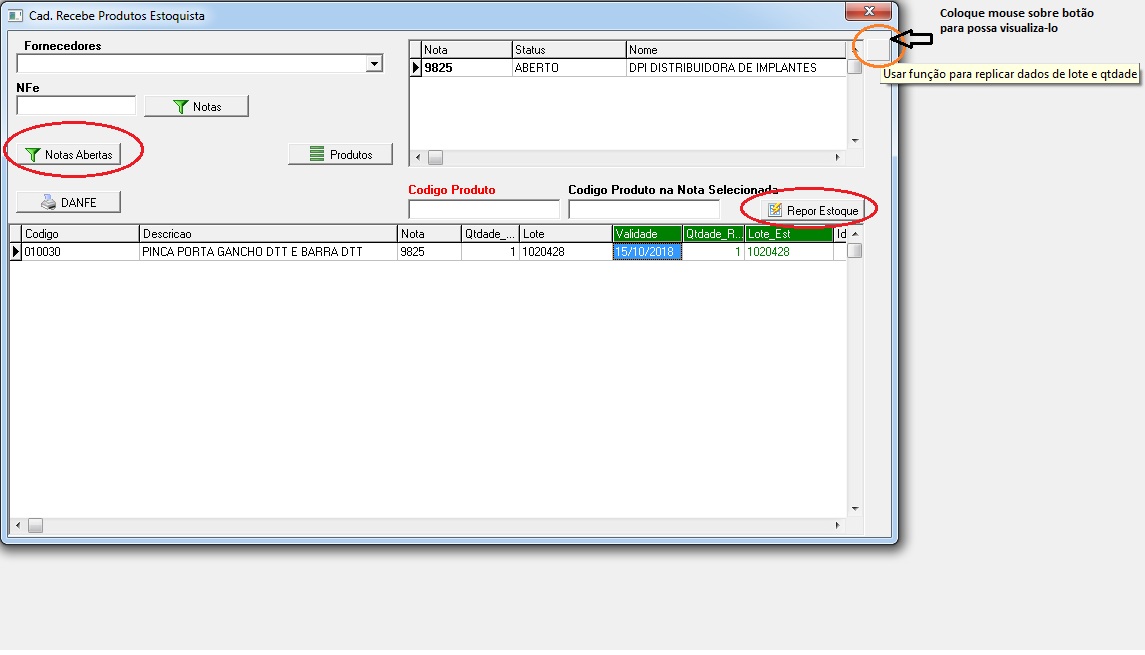
Task: Focus the Codigo Produto text field
Action: (x=484, y=210)
